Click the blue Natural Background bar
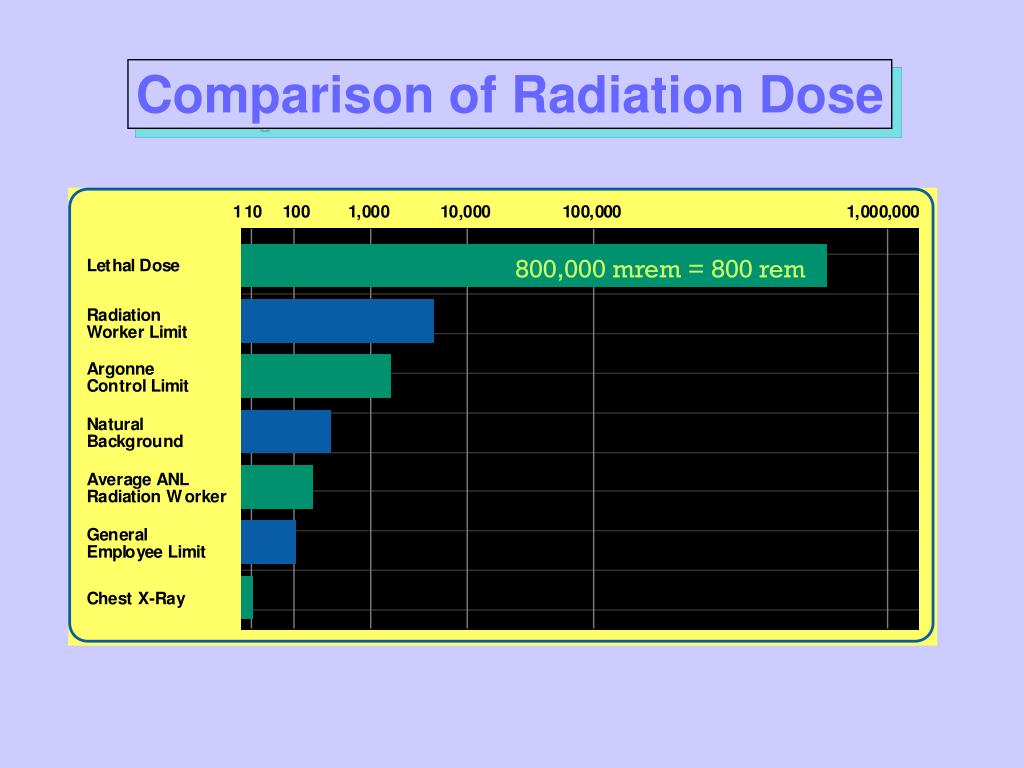 [286, 432]
